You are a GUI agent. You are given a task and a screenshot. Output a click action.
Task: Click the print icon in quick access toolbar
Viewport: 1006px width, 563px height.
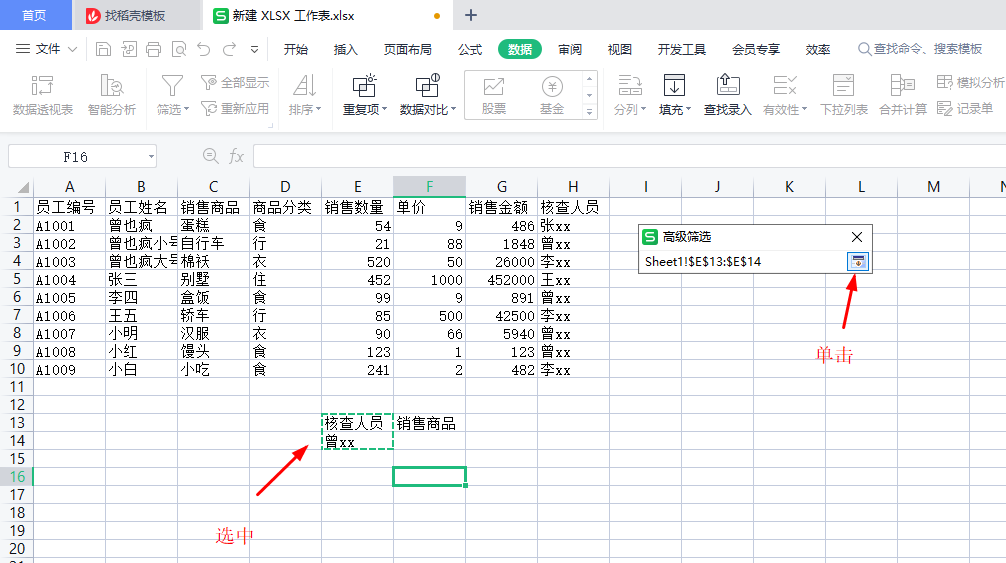point(153,49)
